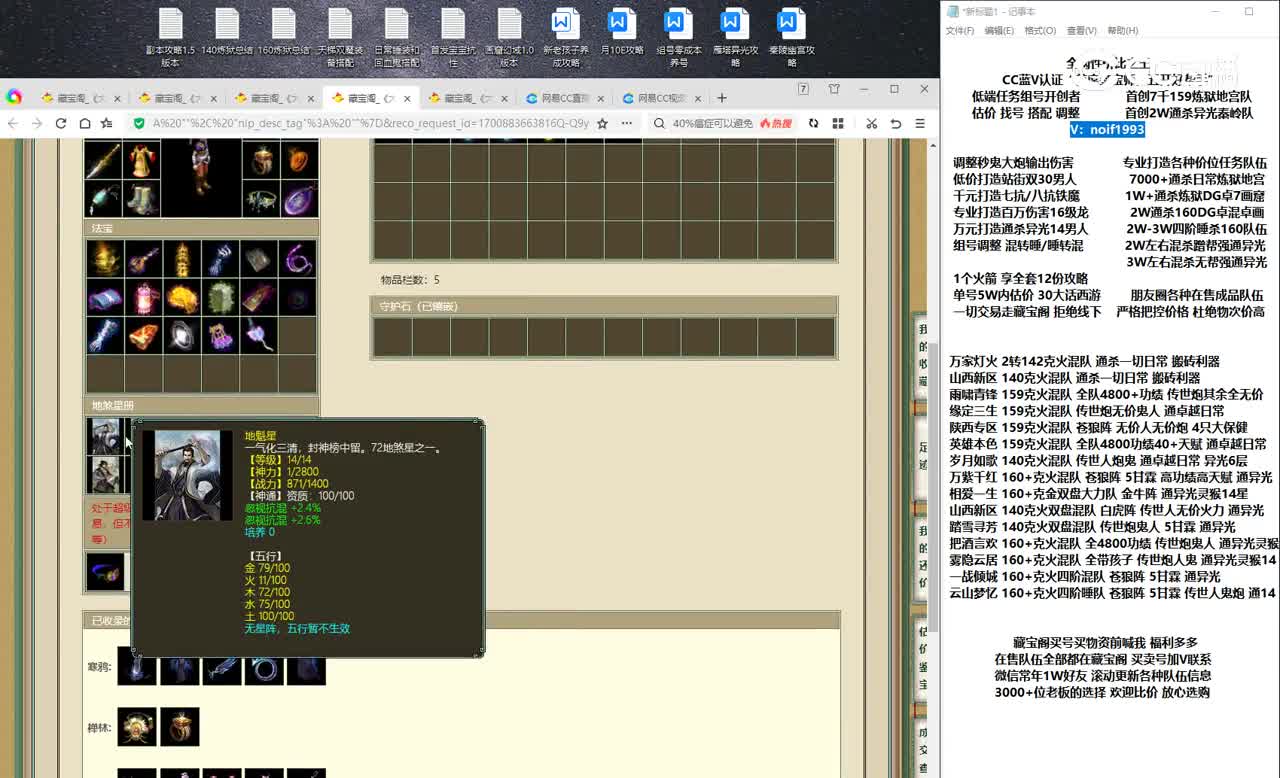Open the 140炼狱总结 desktop file
The width and height of the screenshot is (1280, 778).
coord(227,32)
